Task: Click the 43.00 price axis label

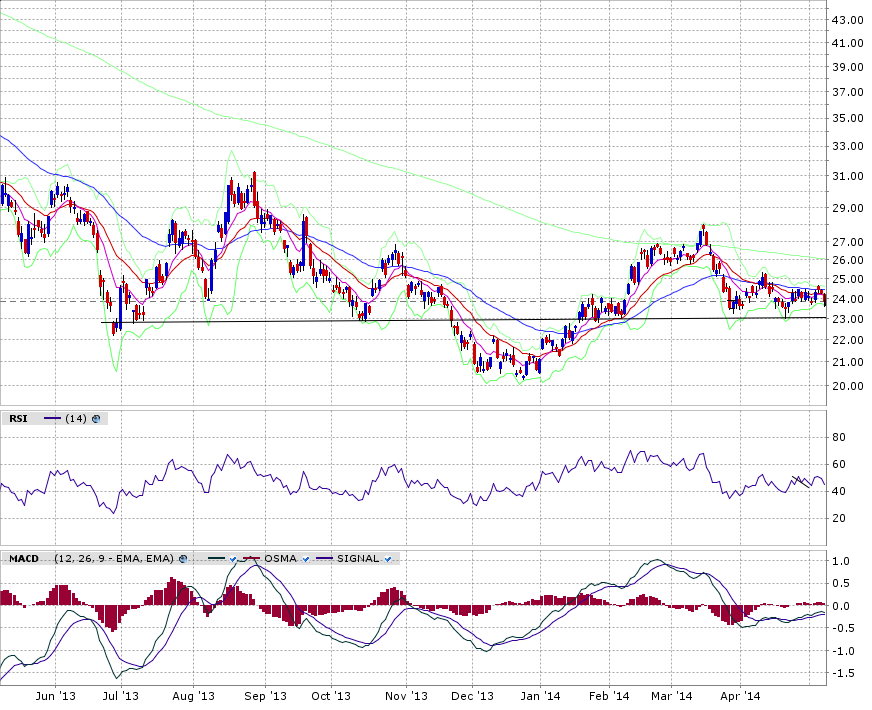Action: point(847,19)
